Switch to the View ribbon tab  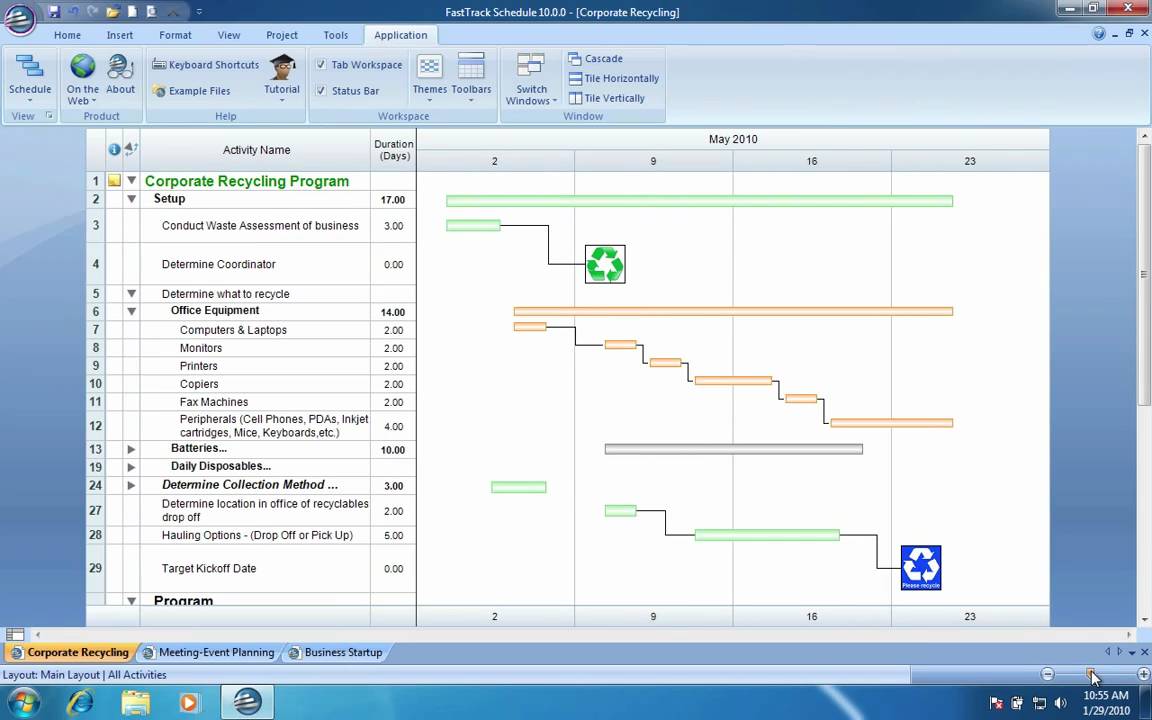click(228, 35)
